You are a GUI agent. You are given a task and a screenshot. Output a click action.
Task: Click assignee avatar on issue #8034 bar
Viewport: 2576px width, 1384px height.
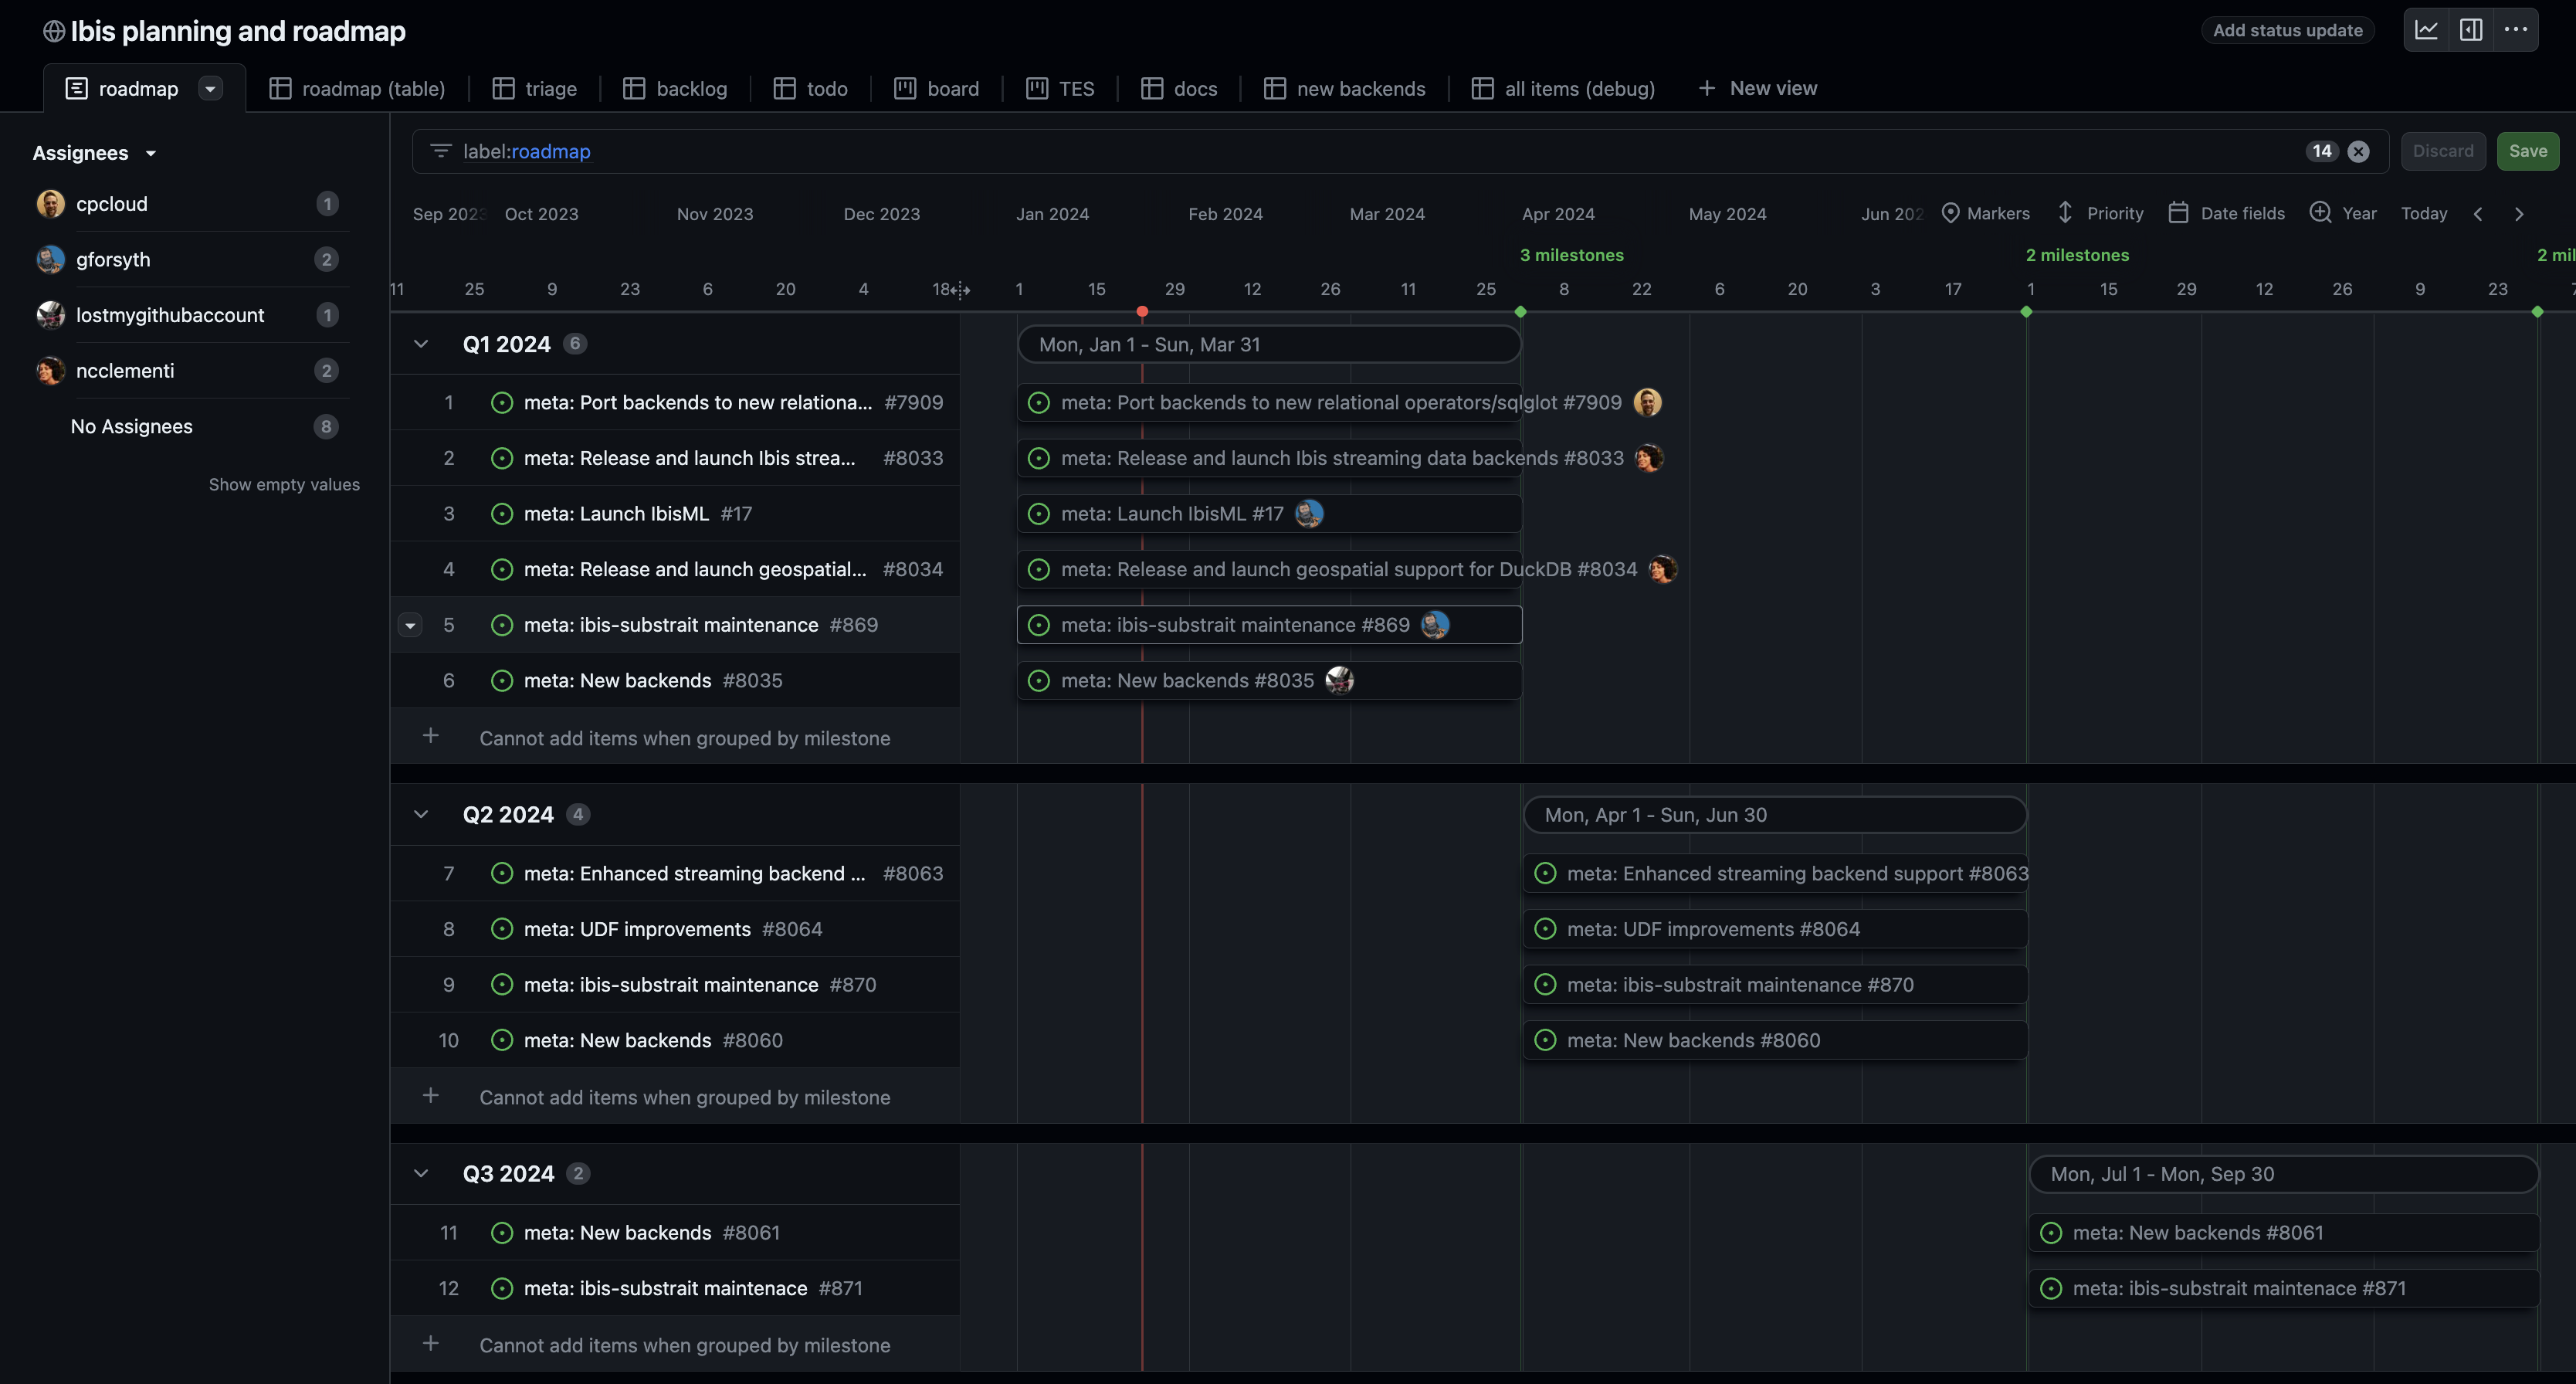point(1663,569)
